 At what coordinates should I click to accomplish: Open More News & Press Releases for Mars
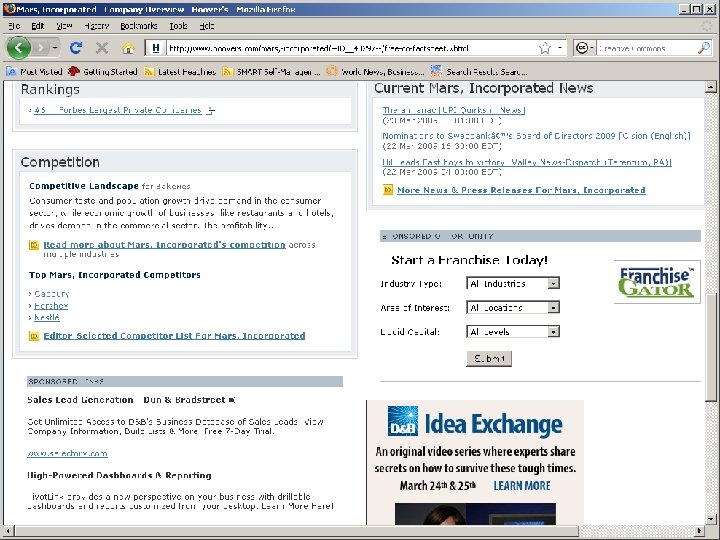point(521,190)
